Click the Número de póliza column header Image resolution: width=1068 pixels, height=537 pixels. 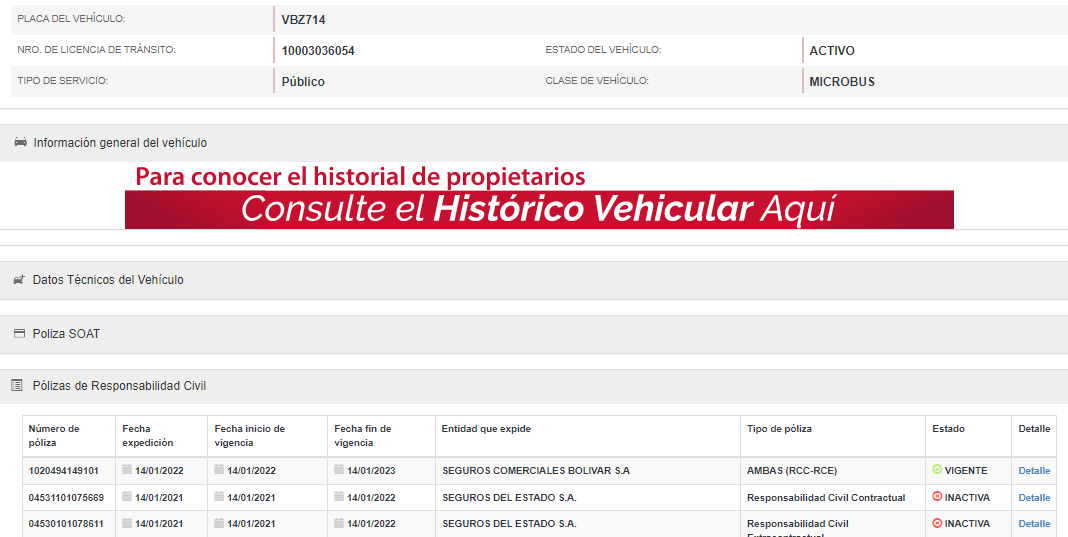[54, 435]
